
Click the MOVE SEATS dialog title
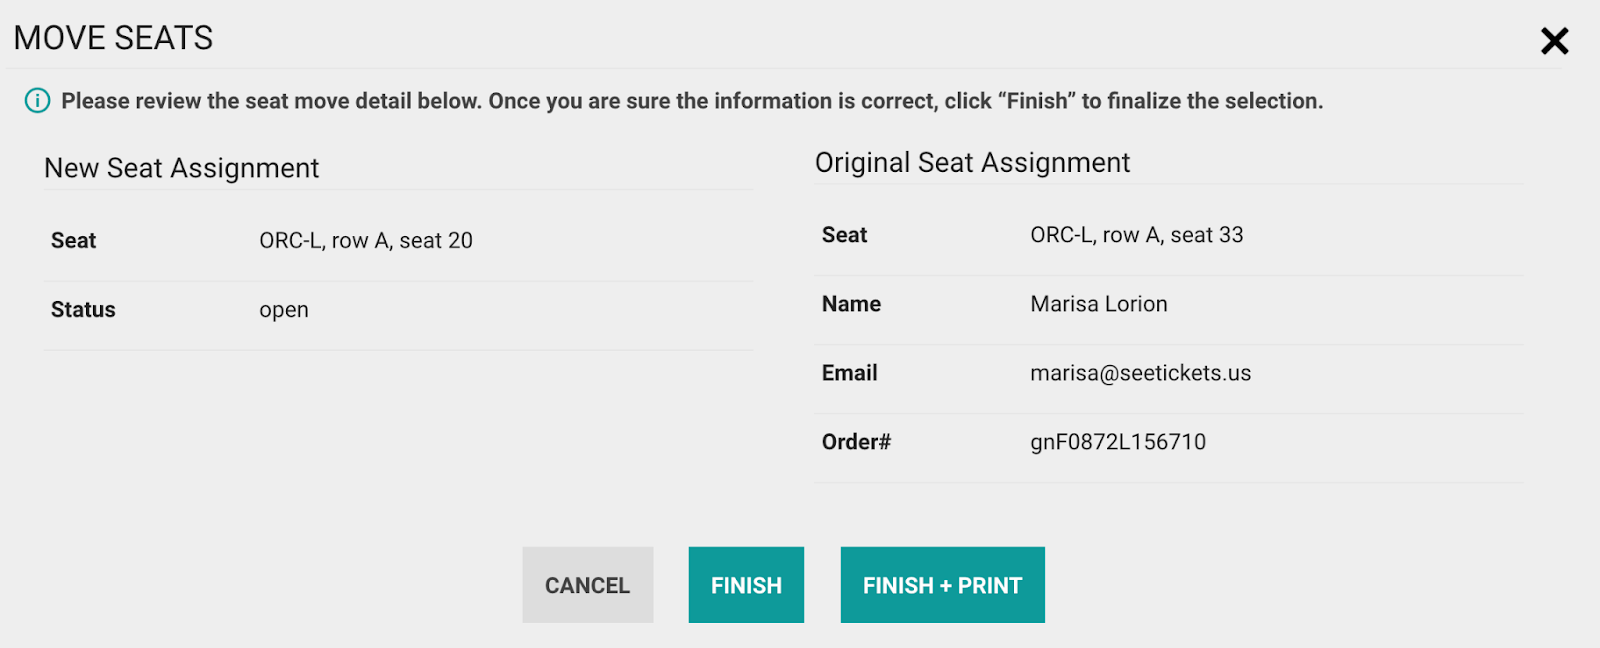(113, 38)
